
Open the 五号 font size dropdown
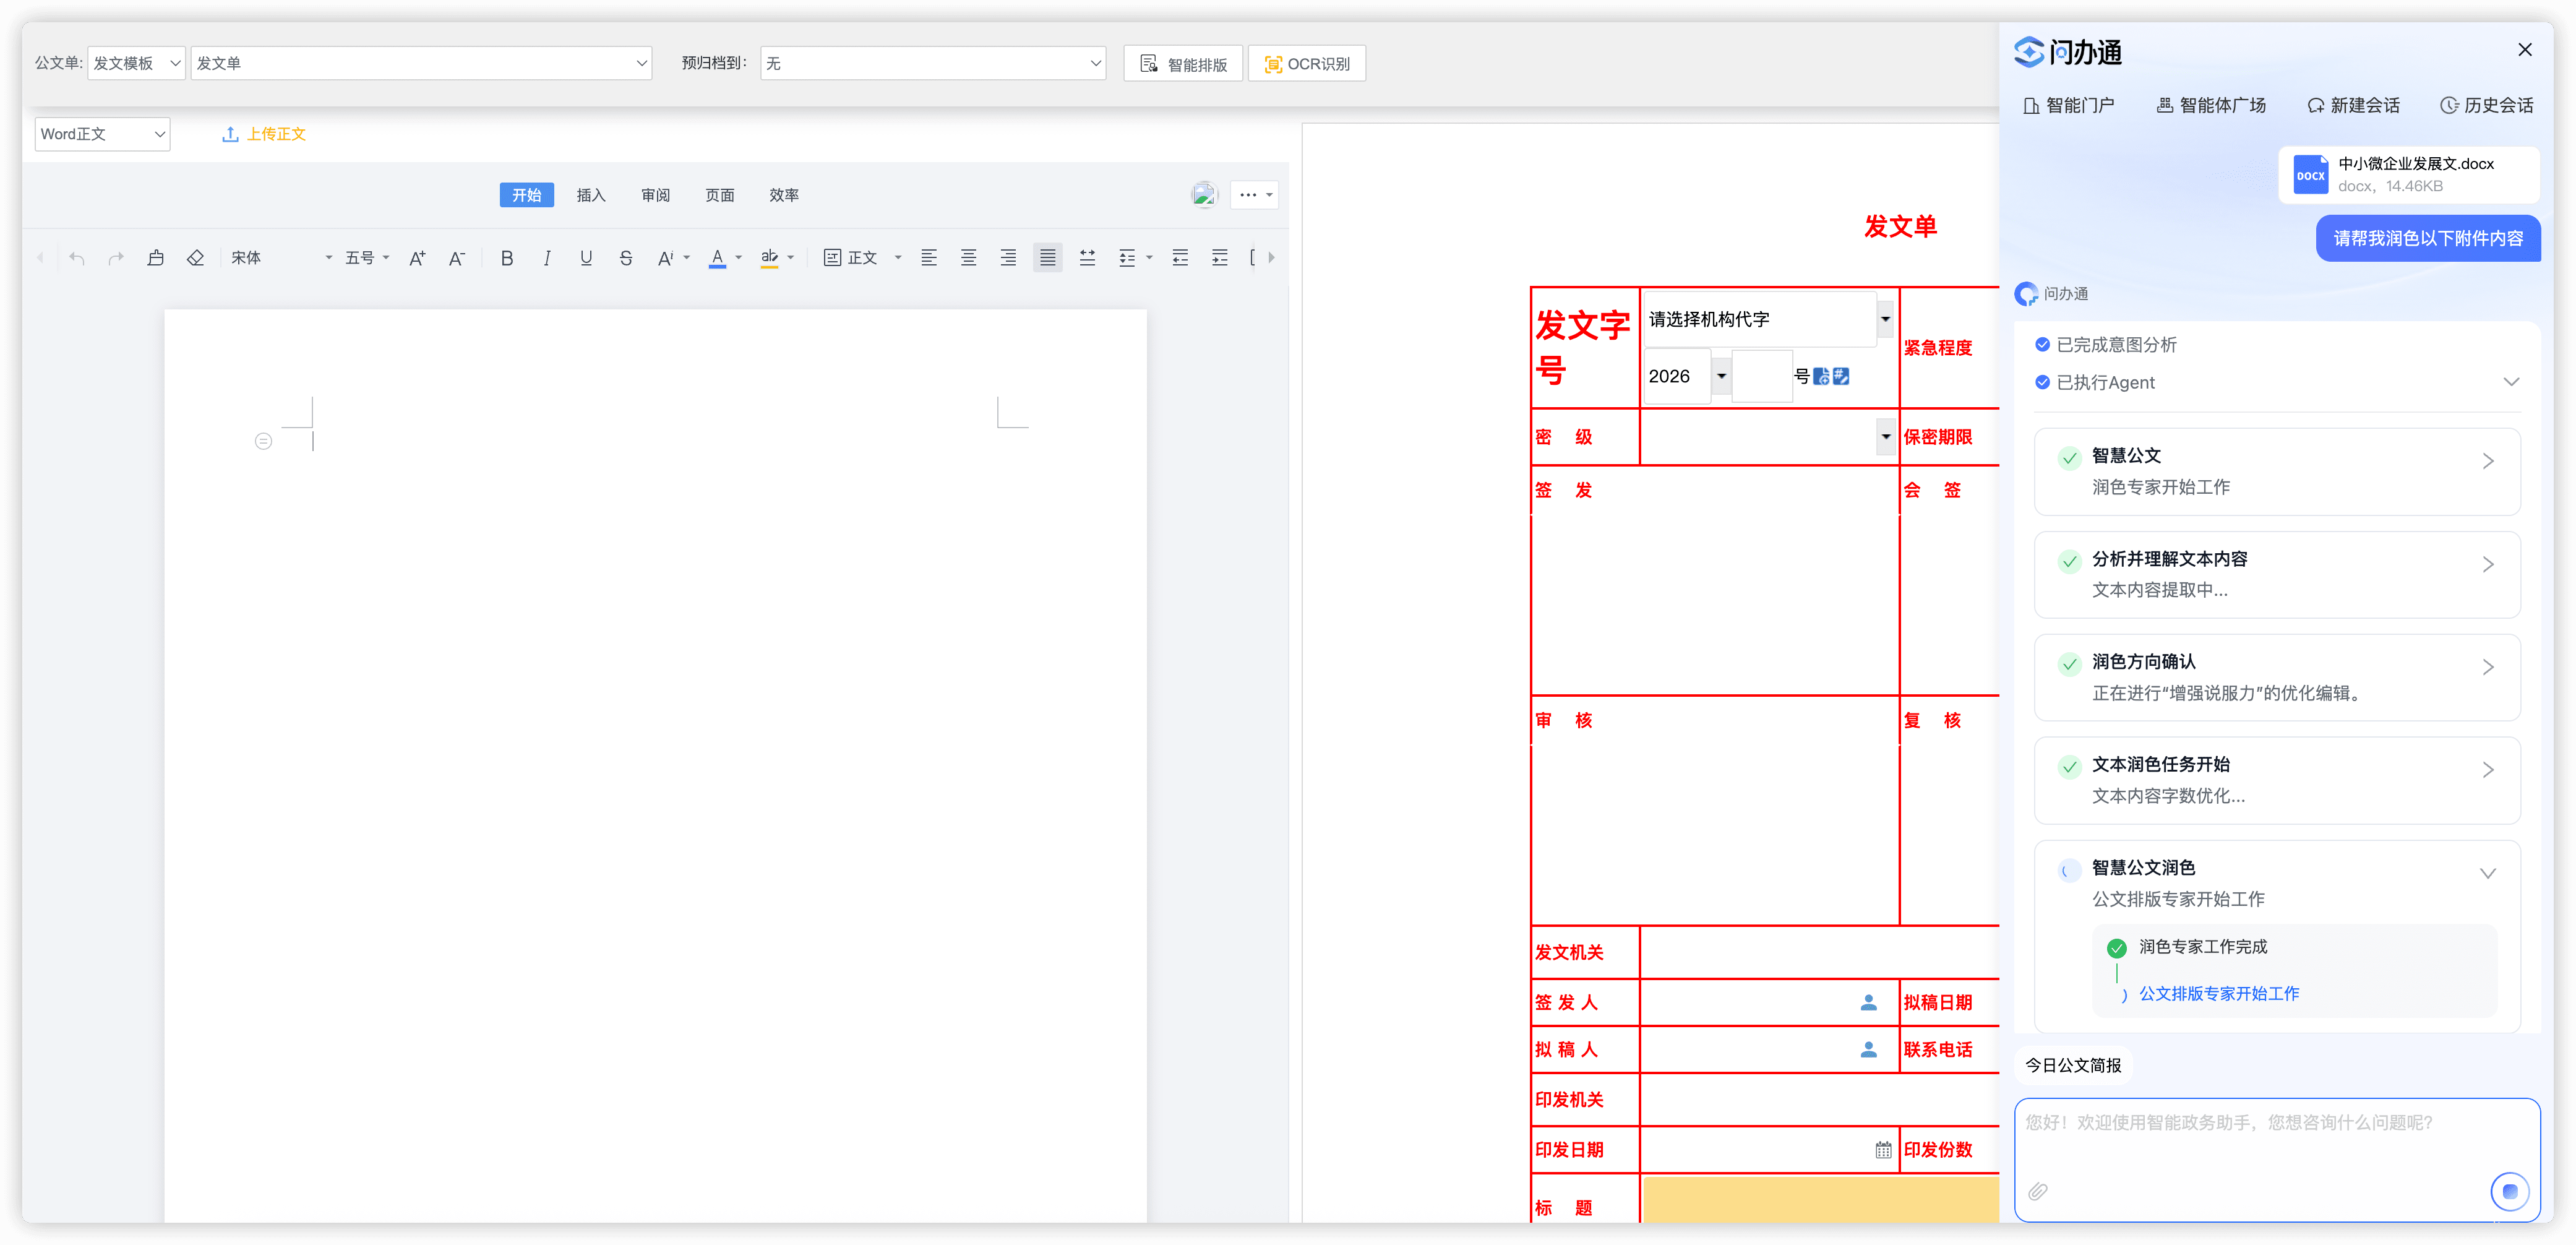(367, 258)
